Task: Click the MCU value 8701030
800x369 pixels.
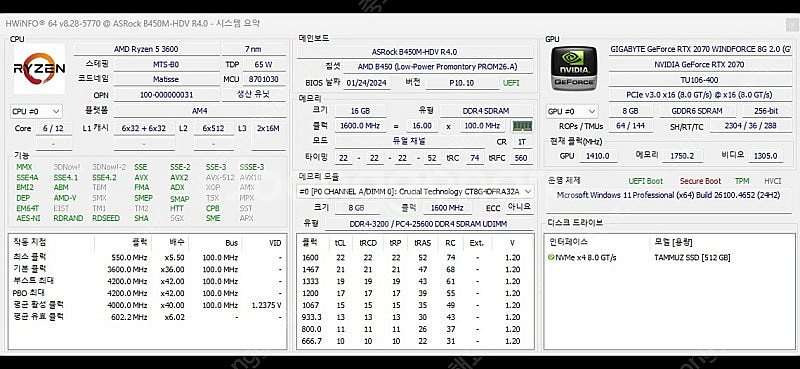Action: click(264, 80)
